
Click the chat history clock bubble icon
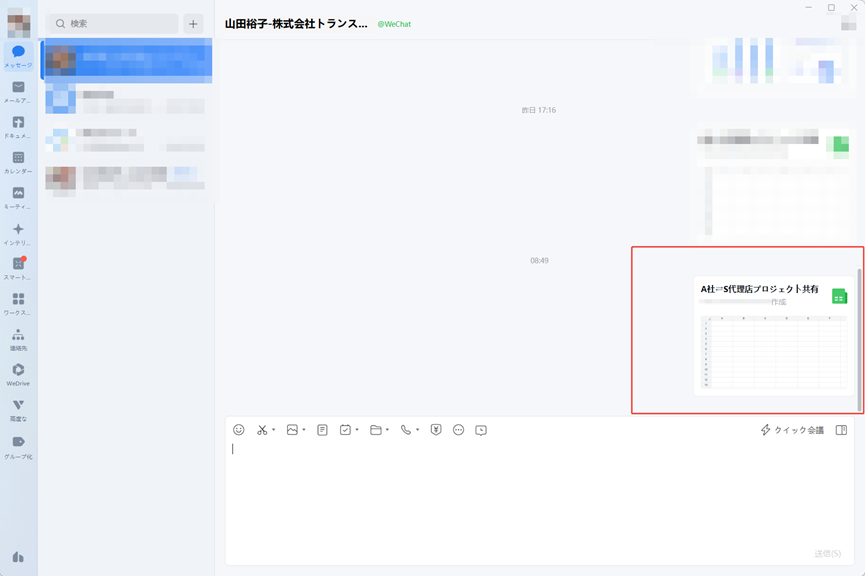481,430
